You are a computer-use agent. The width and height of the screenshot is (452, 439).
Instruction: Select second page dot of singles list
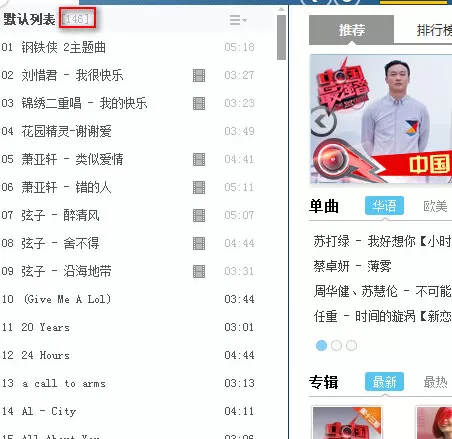336,345
